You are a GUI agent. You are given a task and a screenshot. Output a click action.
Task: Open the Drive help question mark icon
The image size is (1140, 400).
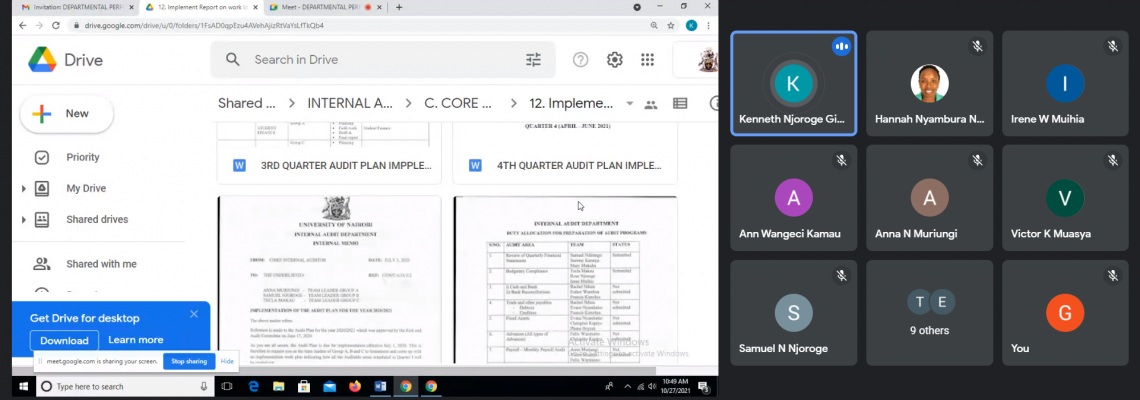[581, 60]
